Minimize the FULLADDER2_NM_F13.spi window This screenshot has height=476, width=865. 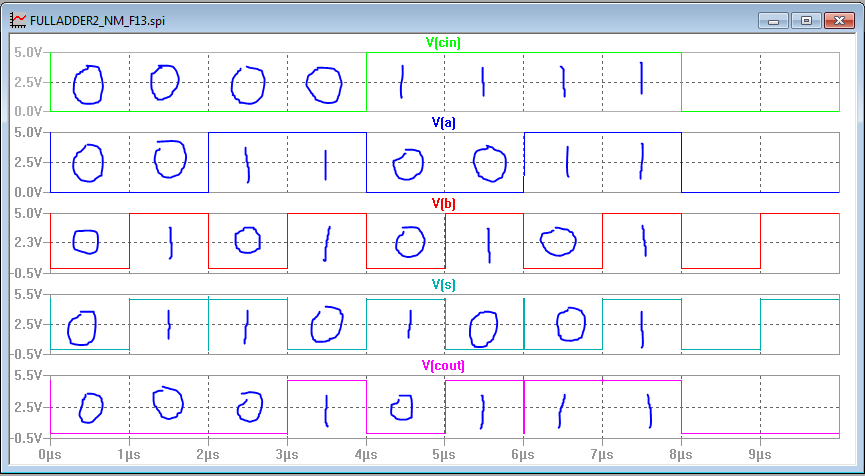pyautogui.click(x=772, y=19)
